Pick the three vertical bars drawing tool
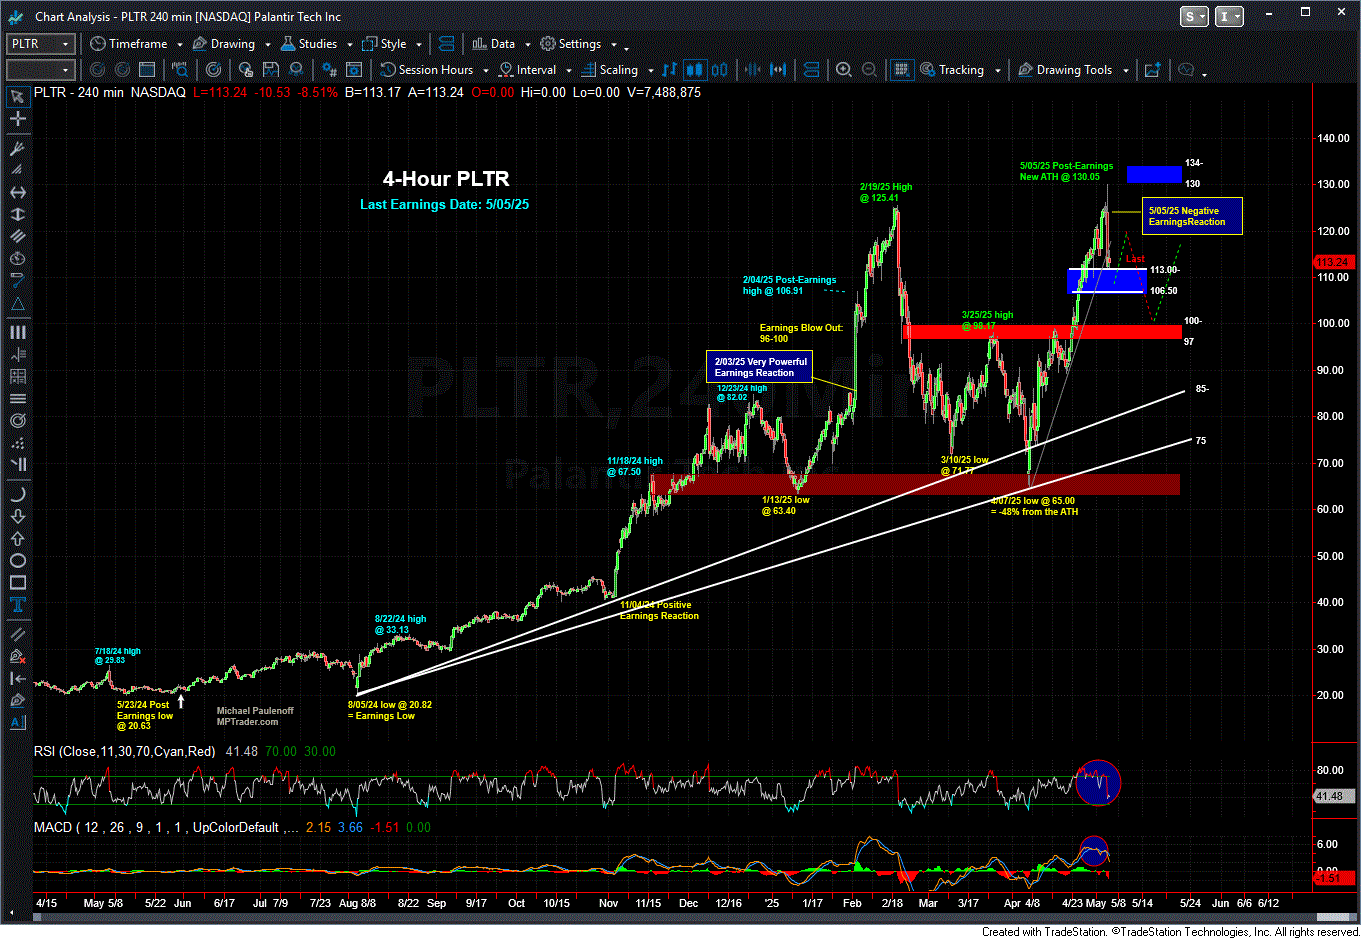Viewport: 1361px width, 938px height. click(17, 332)
